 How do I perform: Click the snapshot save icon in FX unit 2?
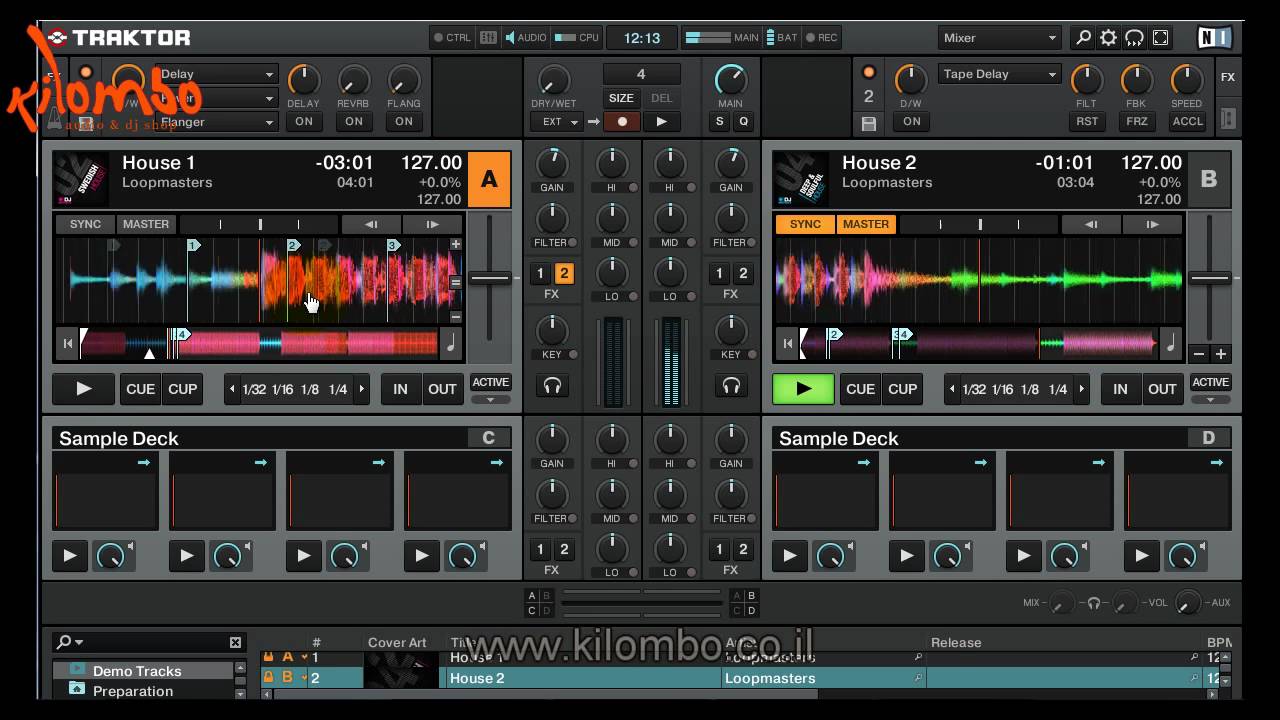(868, 124)
